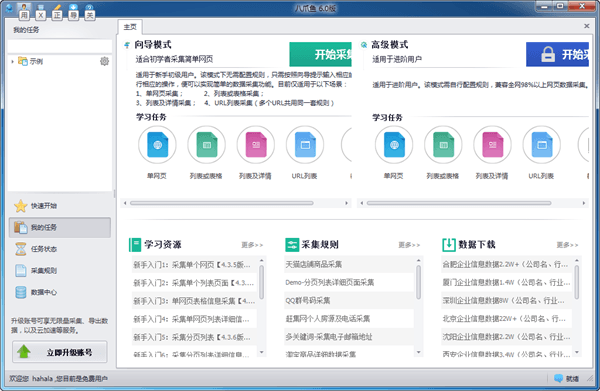Screen dimensions: 600x391
Task: Open 更多>> link for 学习资源
Action: click(252, 245)
